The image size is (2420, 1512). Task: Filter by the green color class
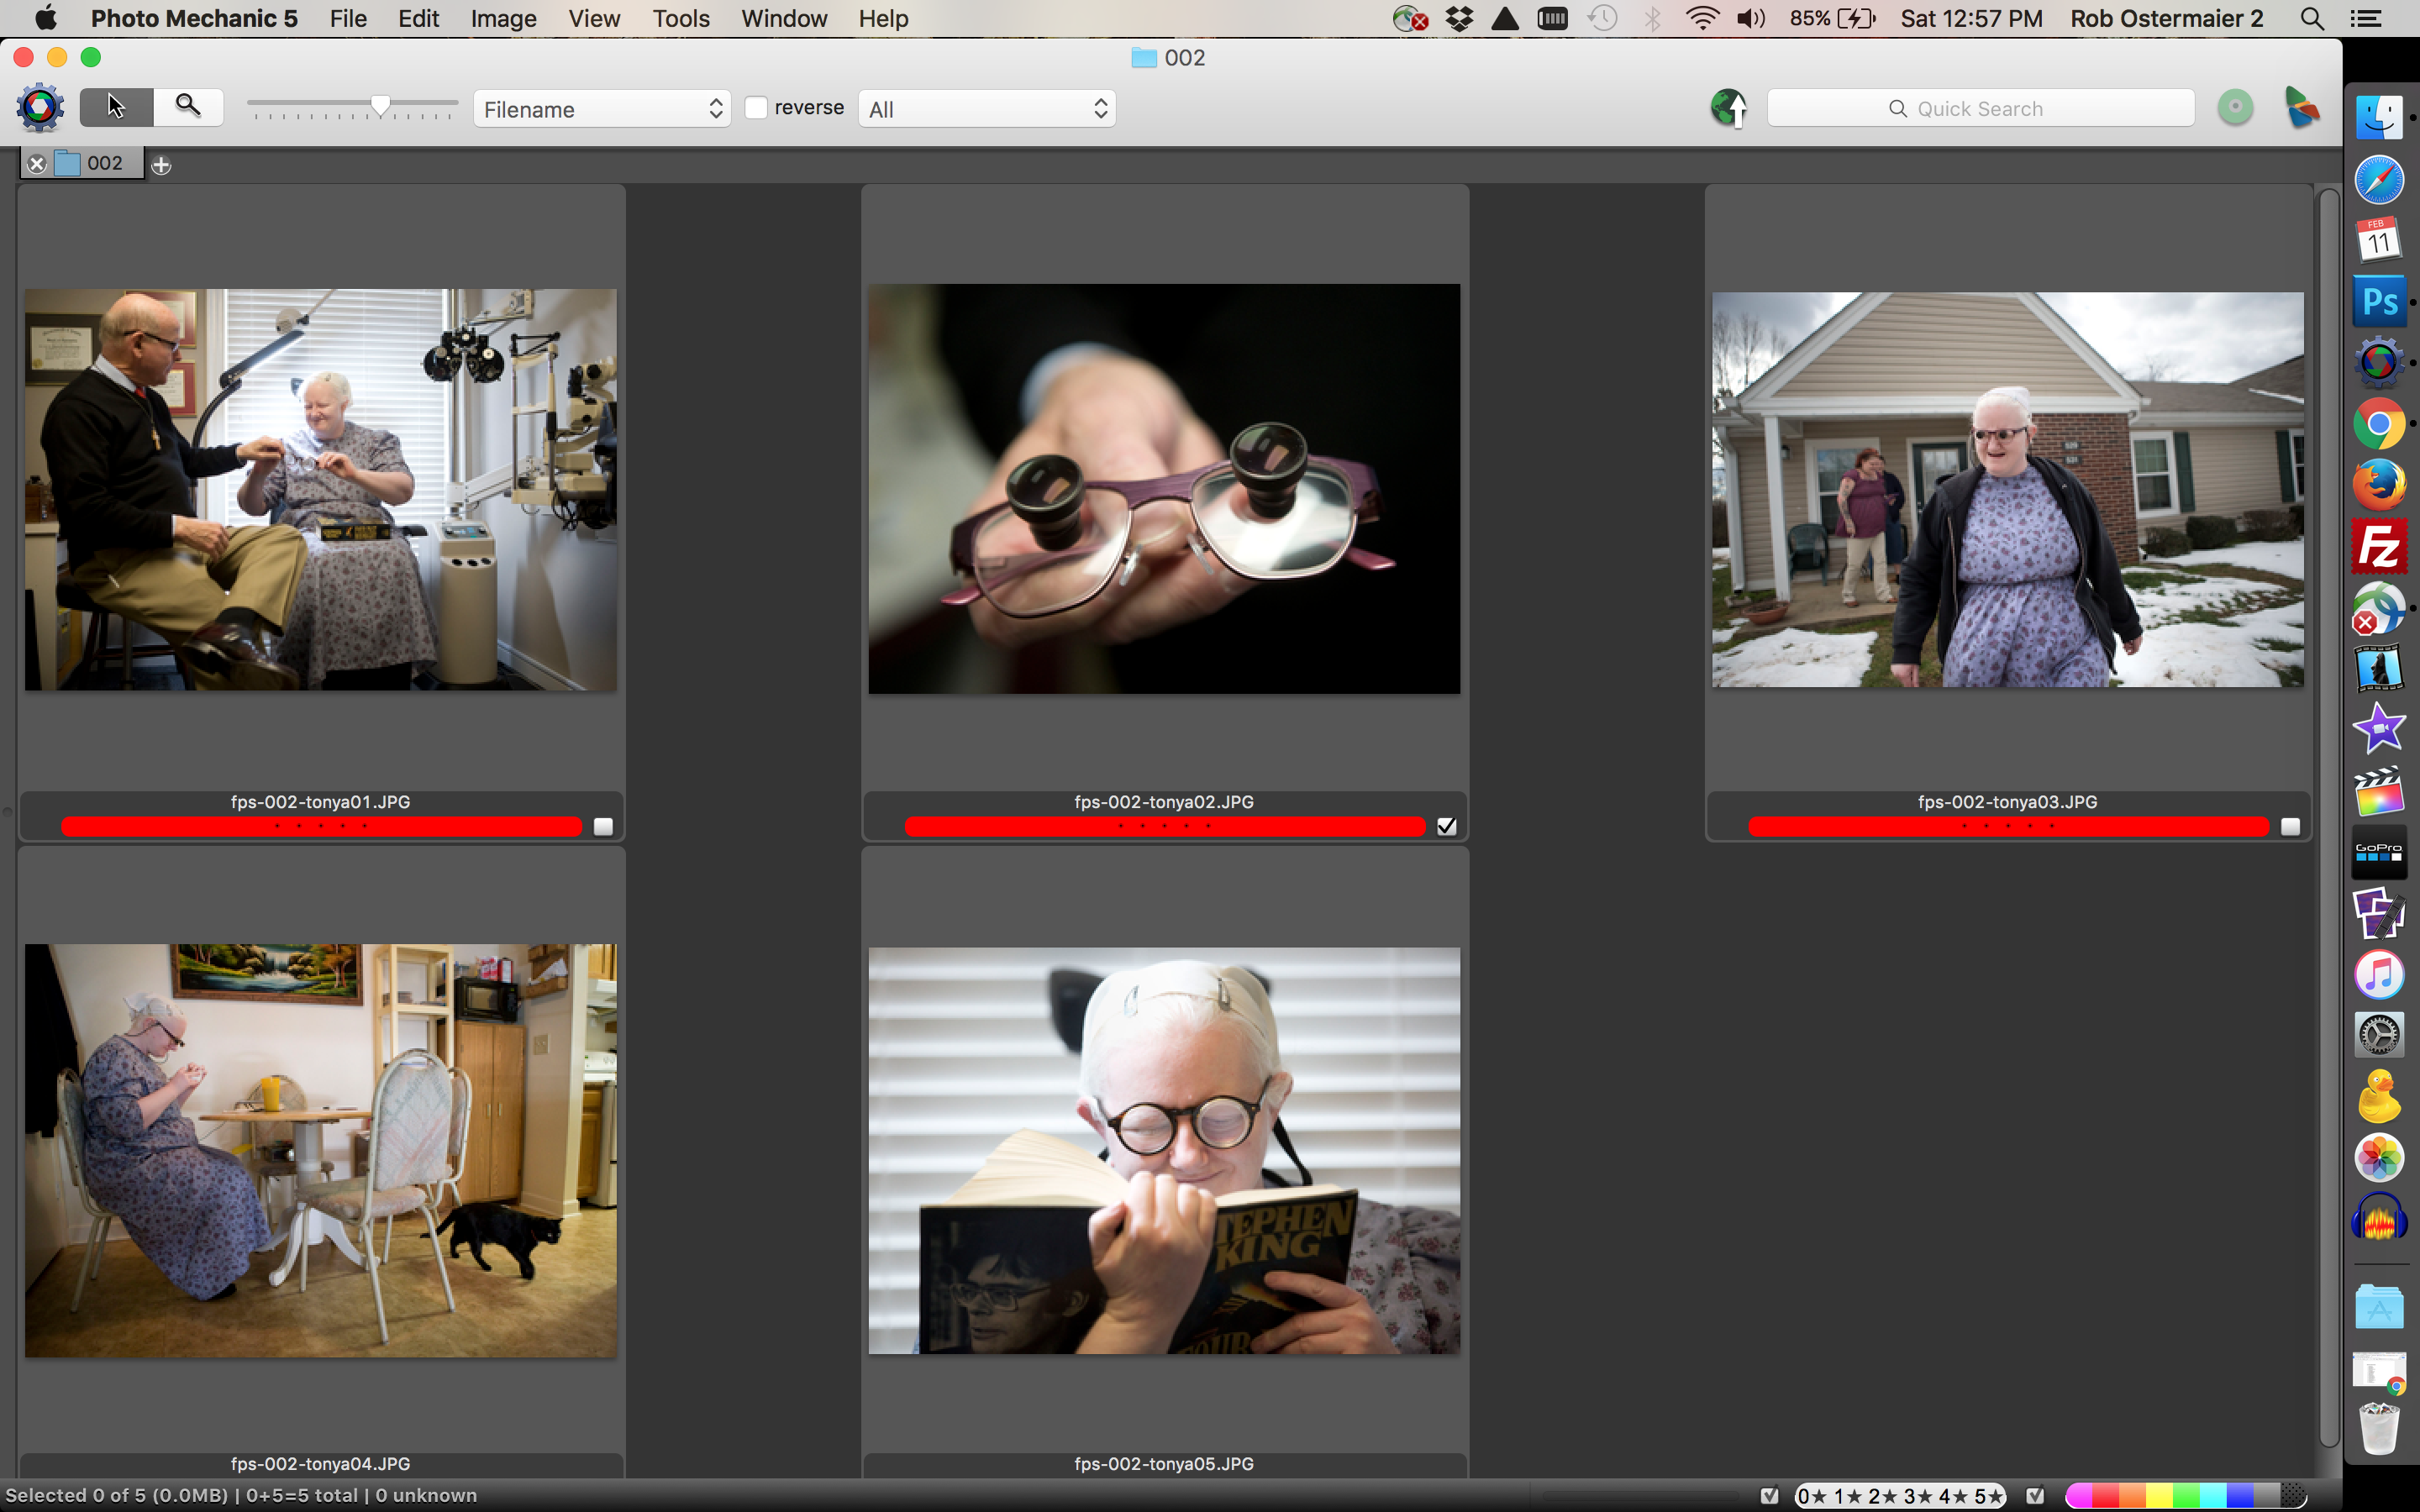[2186, 1496]
